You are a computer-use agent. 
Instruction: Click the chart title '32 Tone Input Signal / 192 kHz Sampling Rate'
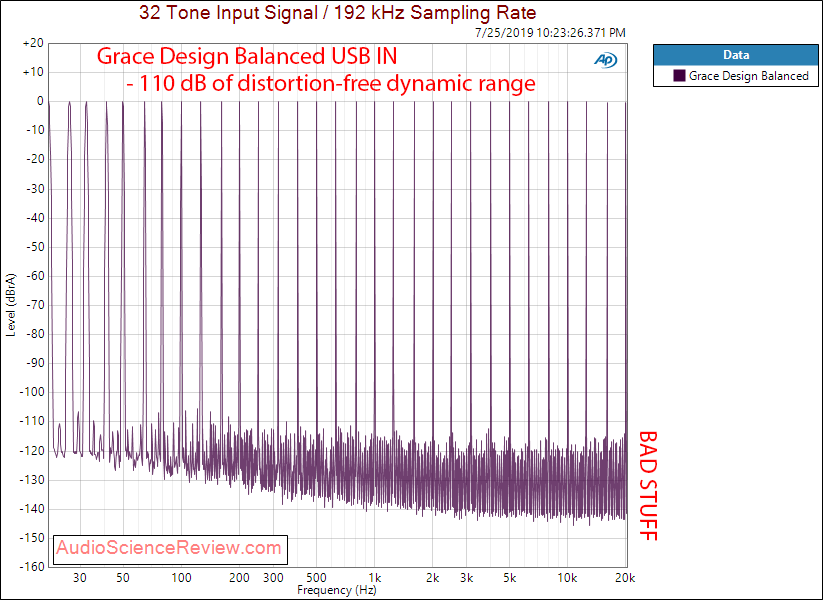337,13
